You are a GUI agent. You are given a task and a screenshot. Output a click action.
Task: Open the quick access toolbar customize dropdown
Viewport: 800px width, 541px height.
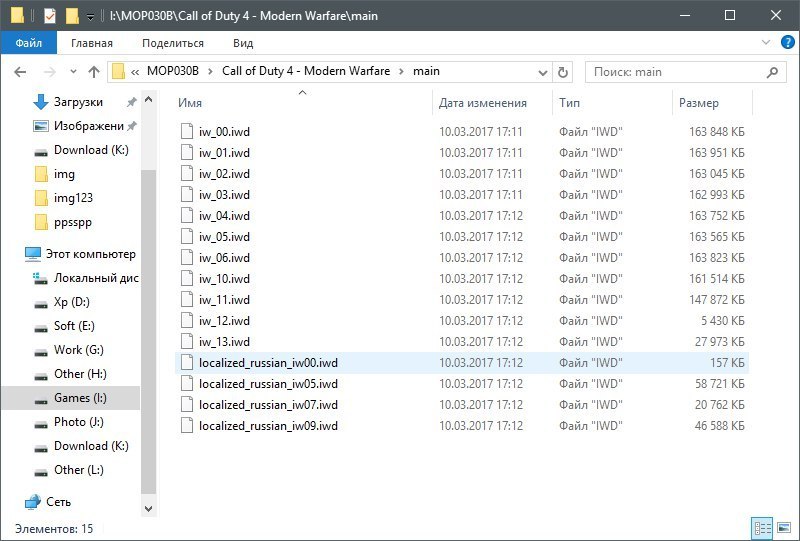click(x=91, y=16)
